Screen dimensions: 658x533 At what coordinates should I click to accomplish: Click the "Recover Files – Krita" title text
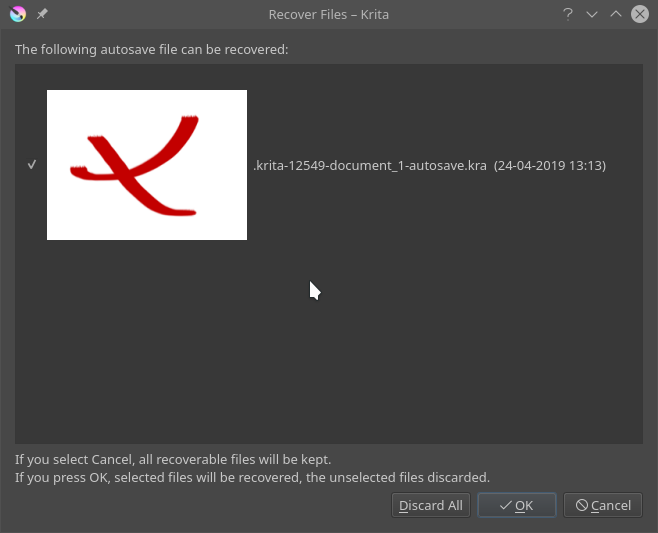pyautogui.click(x=329, y=14)
